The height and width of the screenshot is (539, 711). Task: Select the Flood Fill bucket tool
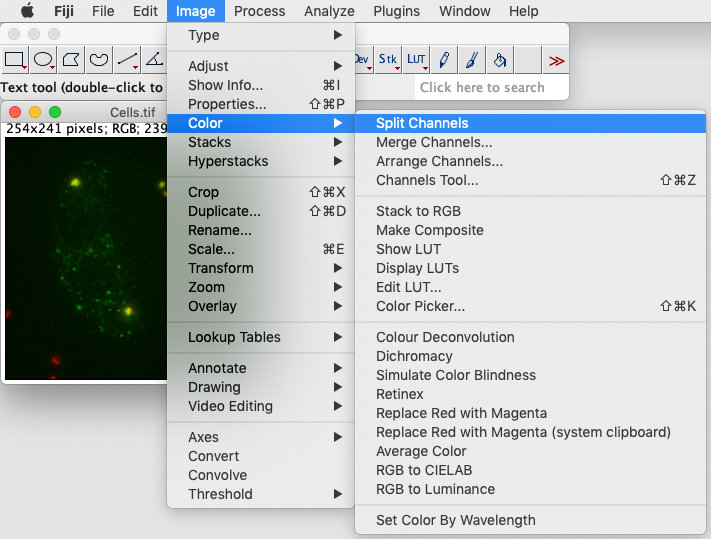(x=500, y=60)
